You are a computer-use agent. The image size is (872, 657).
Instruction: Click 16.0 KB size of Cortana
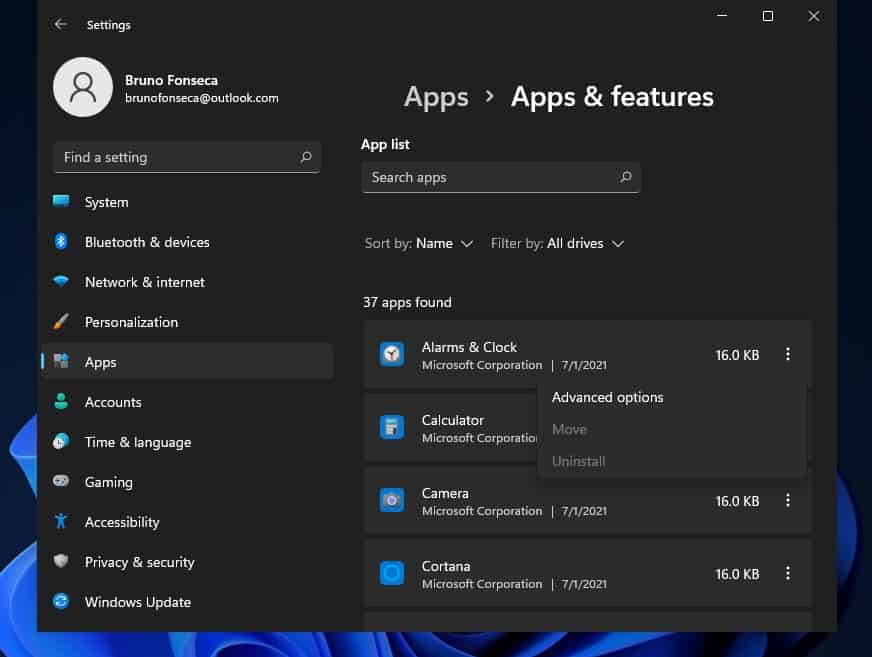point(737,574)
